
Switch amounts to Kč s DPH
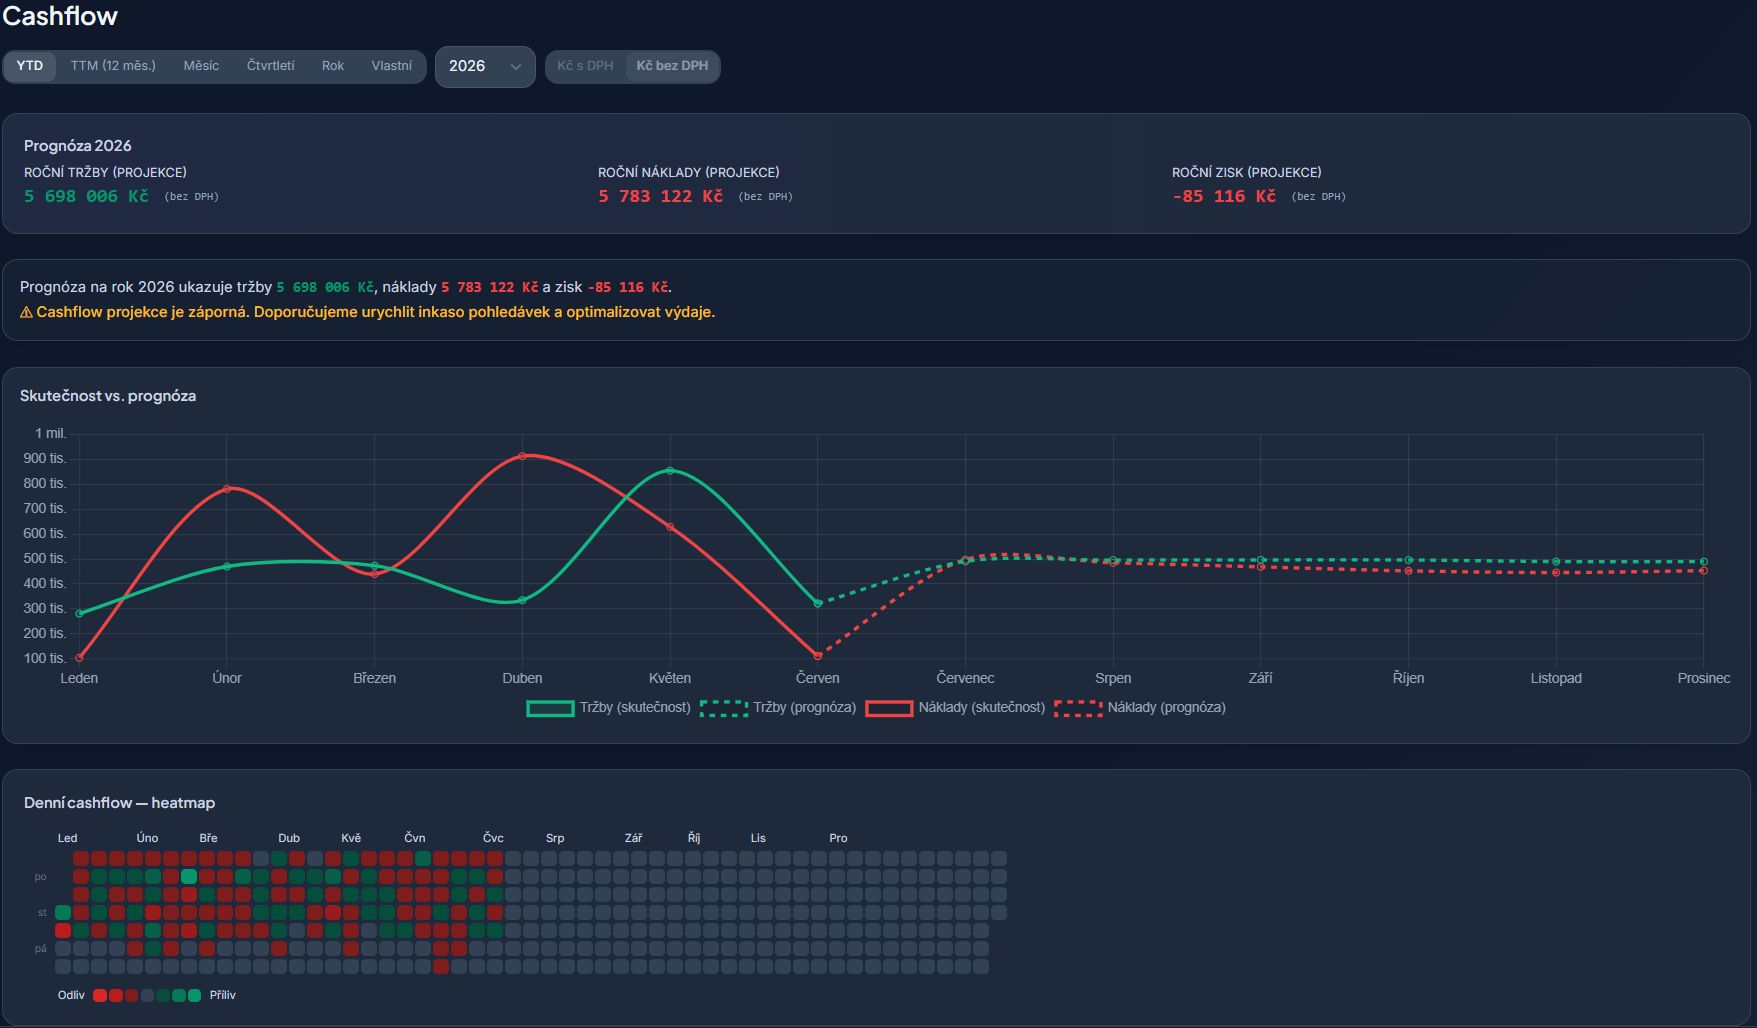[x=585, y=66]
